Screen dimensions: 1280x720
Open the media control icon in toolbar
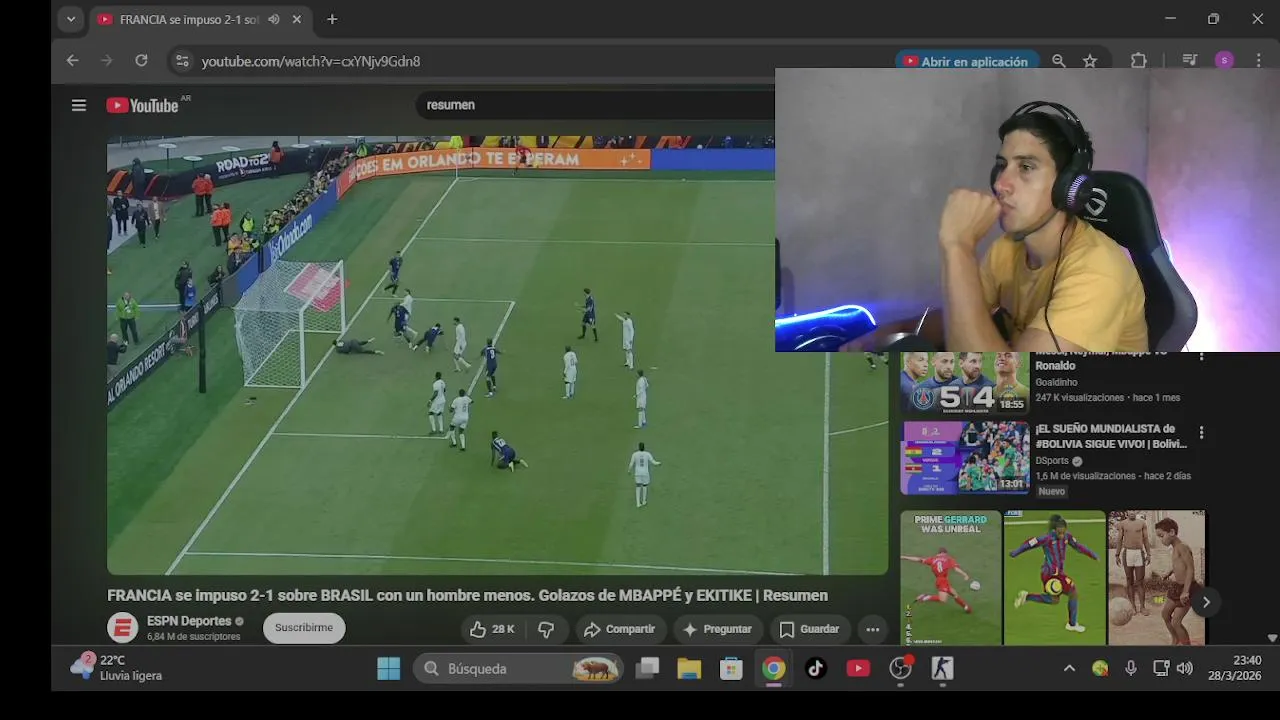[1189, 61]
